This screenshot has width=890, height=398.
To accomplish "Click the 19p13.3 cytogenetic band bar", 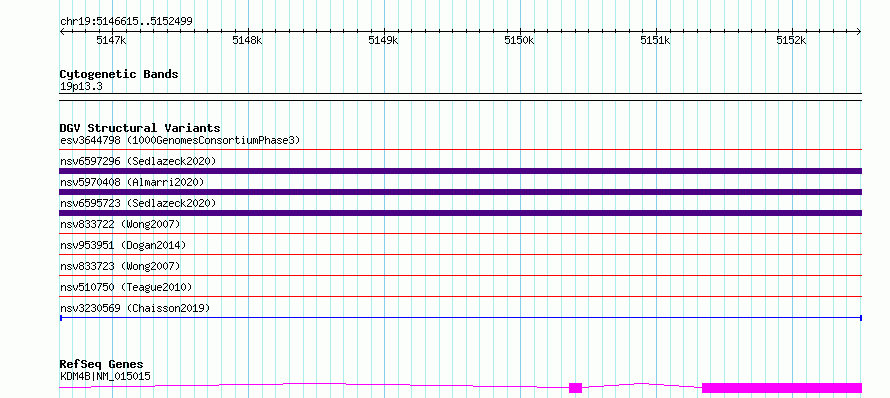I will click(461, 97).
